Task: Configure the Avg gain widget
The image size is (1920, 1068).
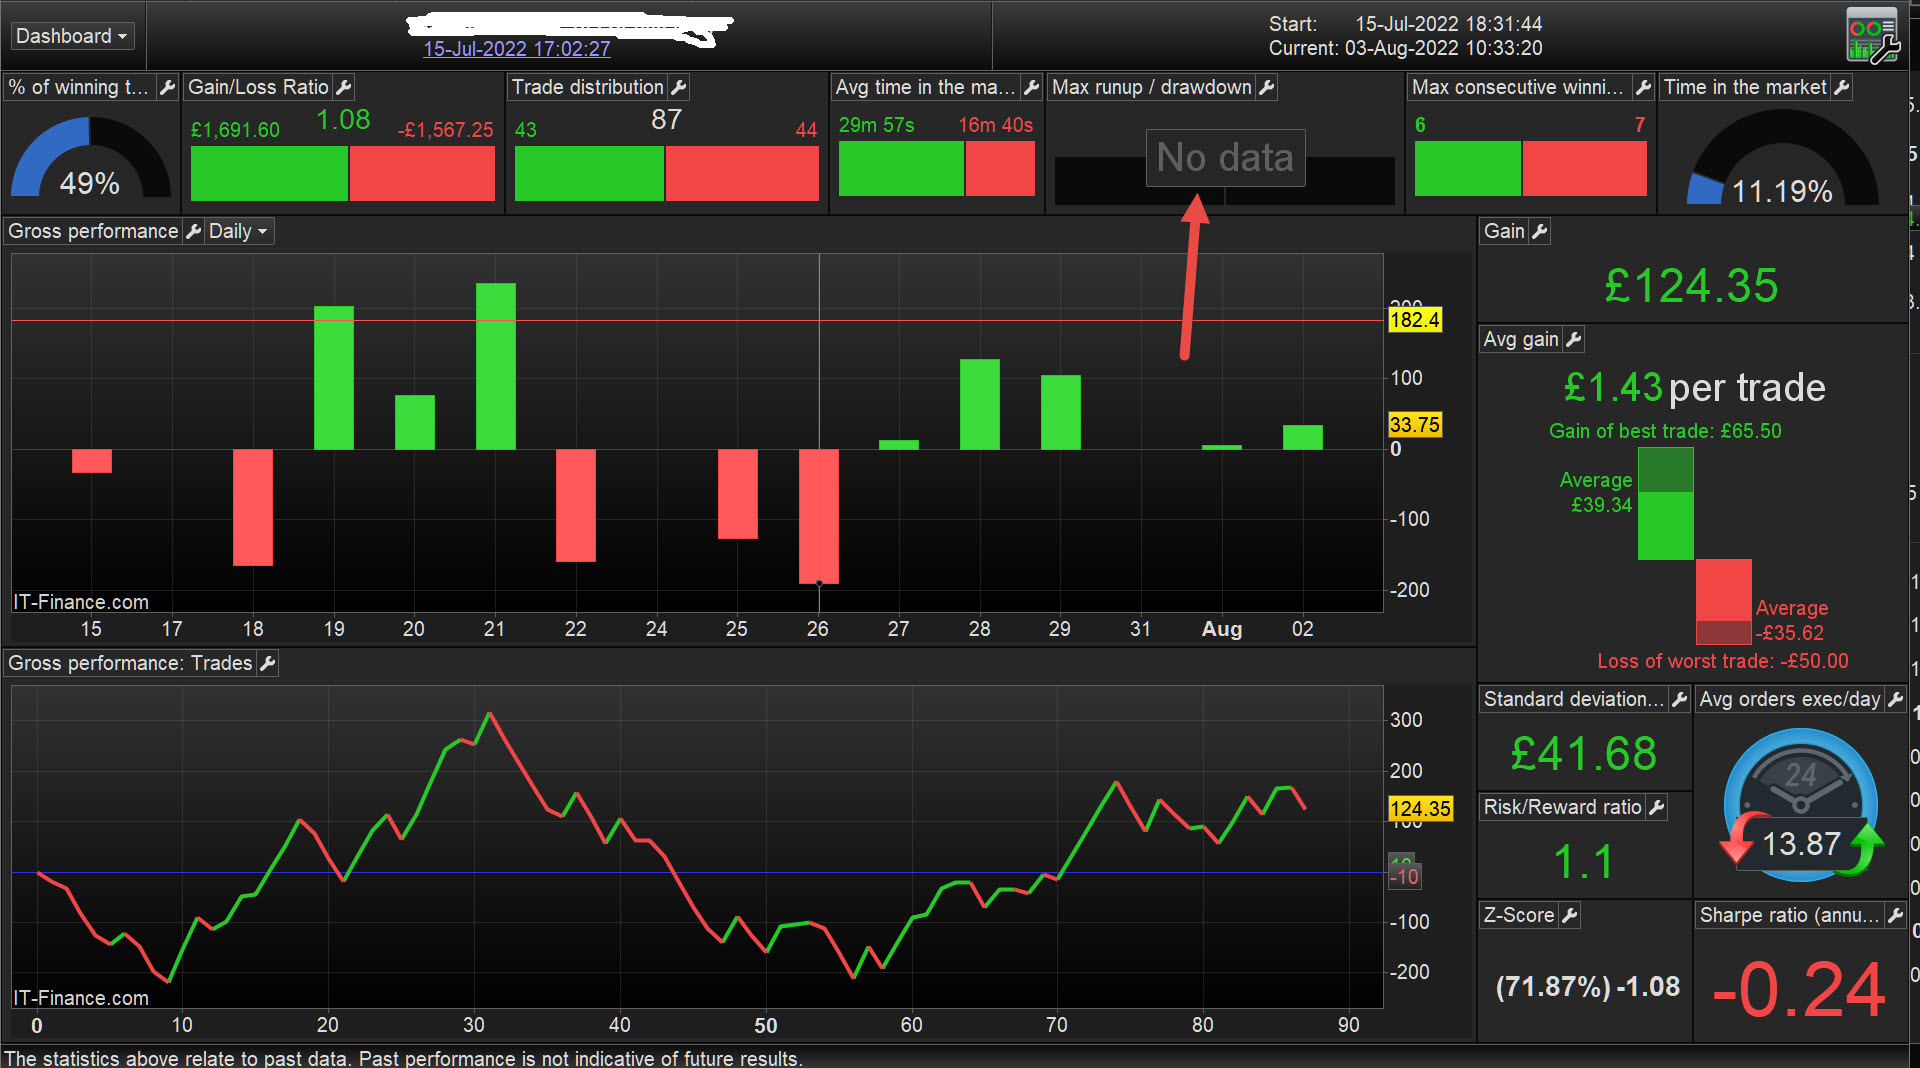Action: 1574,339
